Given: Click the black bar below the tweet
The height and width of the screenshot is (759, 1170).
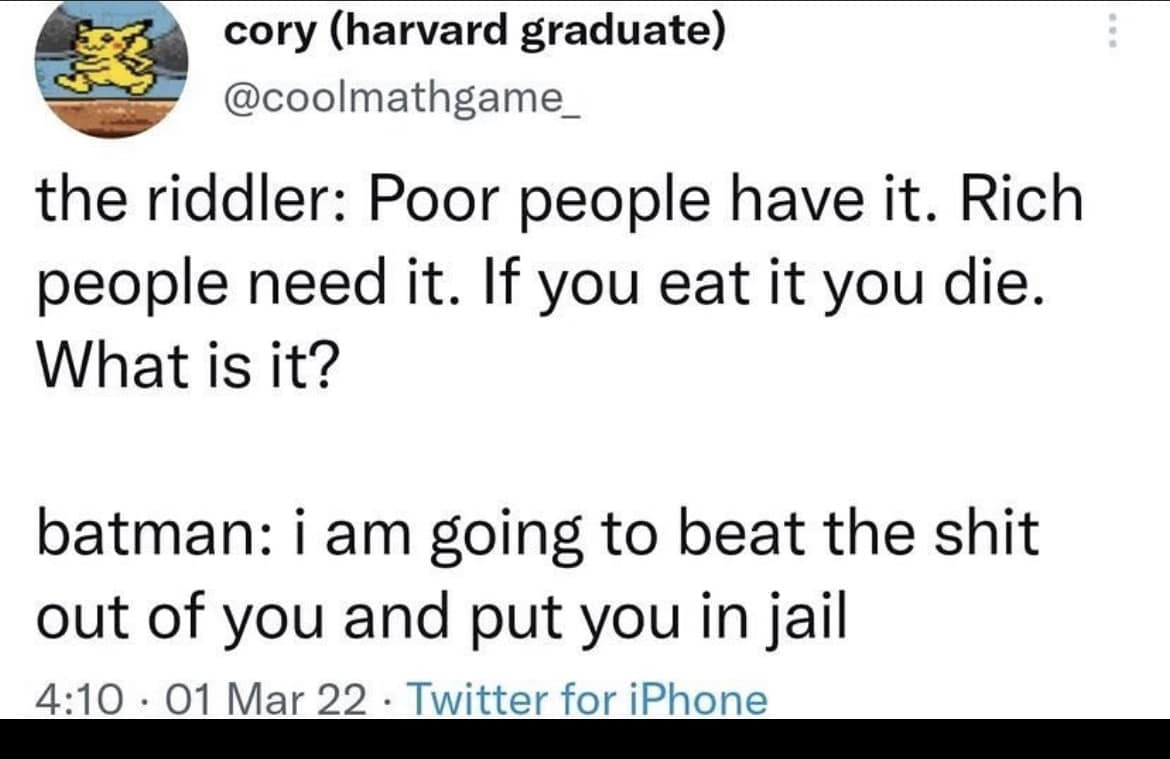Looking at the screenshot, I should pos(585,738).
